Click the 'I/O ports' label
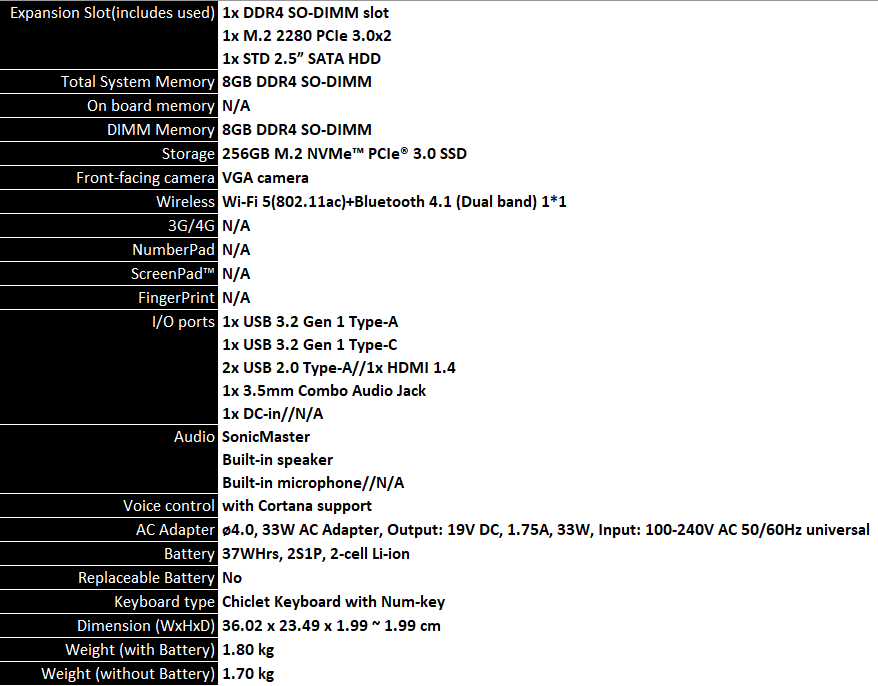This screenshot has width=878, height=686. [182, 322]
